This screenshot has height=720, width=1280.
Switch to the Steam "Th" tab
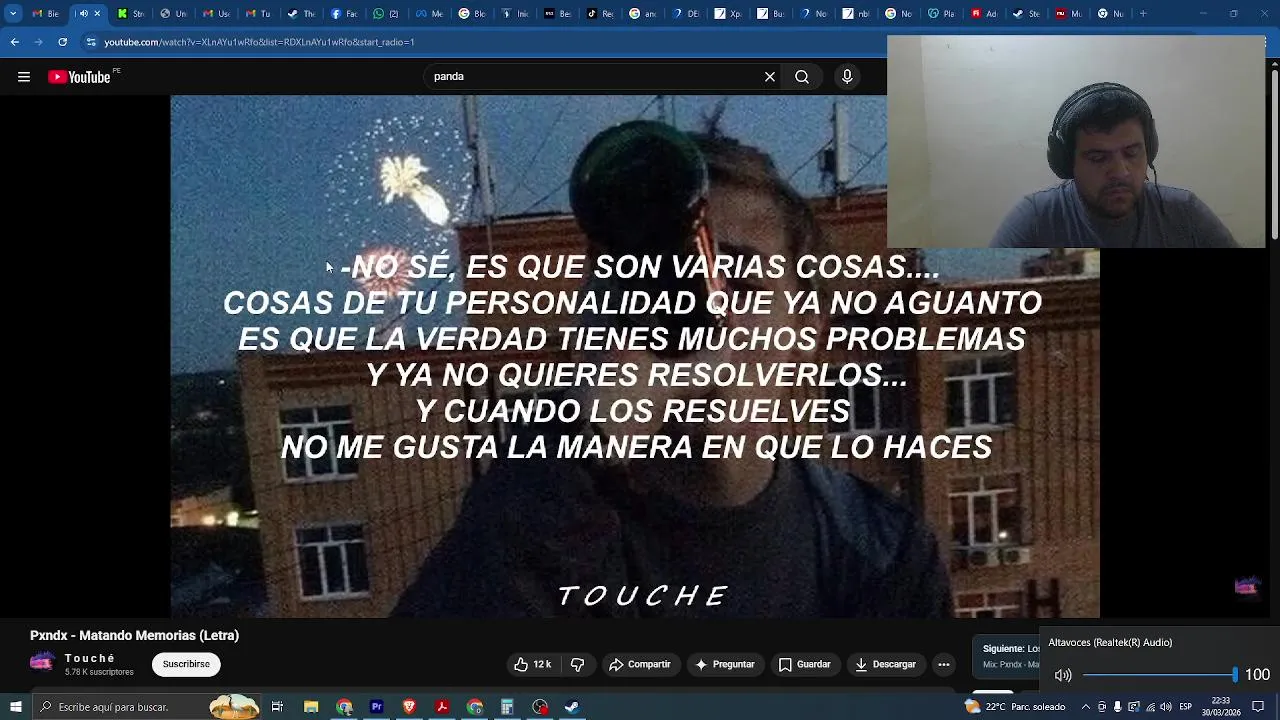coord(301,14)
